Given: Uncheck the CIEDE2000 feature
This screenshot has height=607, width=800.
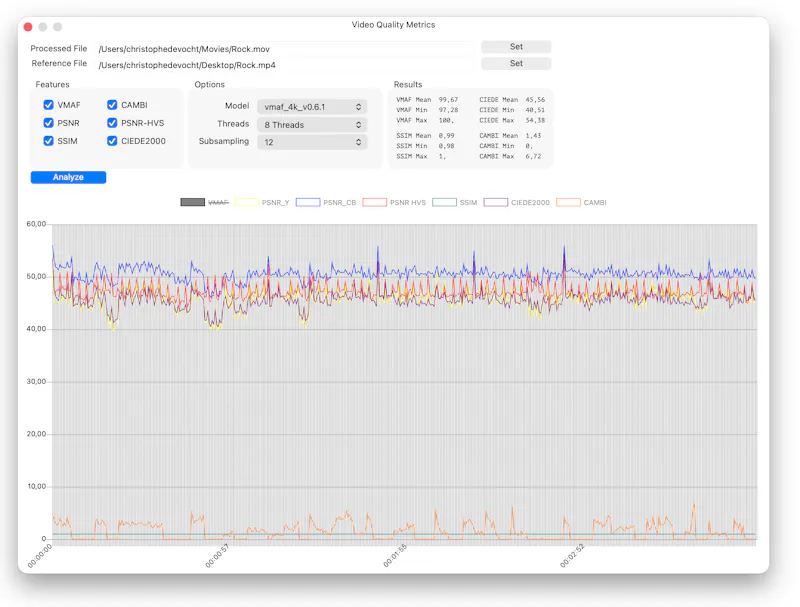Looking at the screenshot, I should 112,141.
